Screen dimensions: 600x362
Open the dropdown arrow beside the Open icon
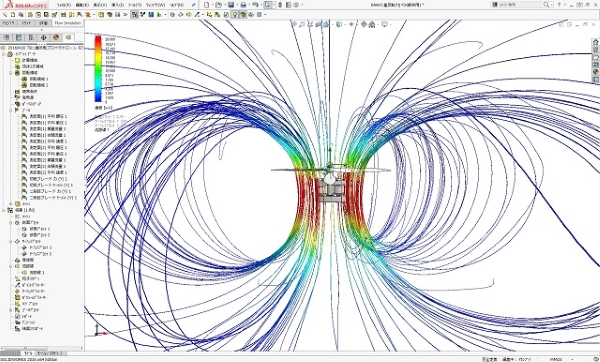click(x=224, y=5)
